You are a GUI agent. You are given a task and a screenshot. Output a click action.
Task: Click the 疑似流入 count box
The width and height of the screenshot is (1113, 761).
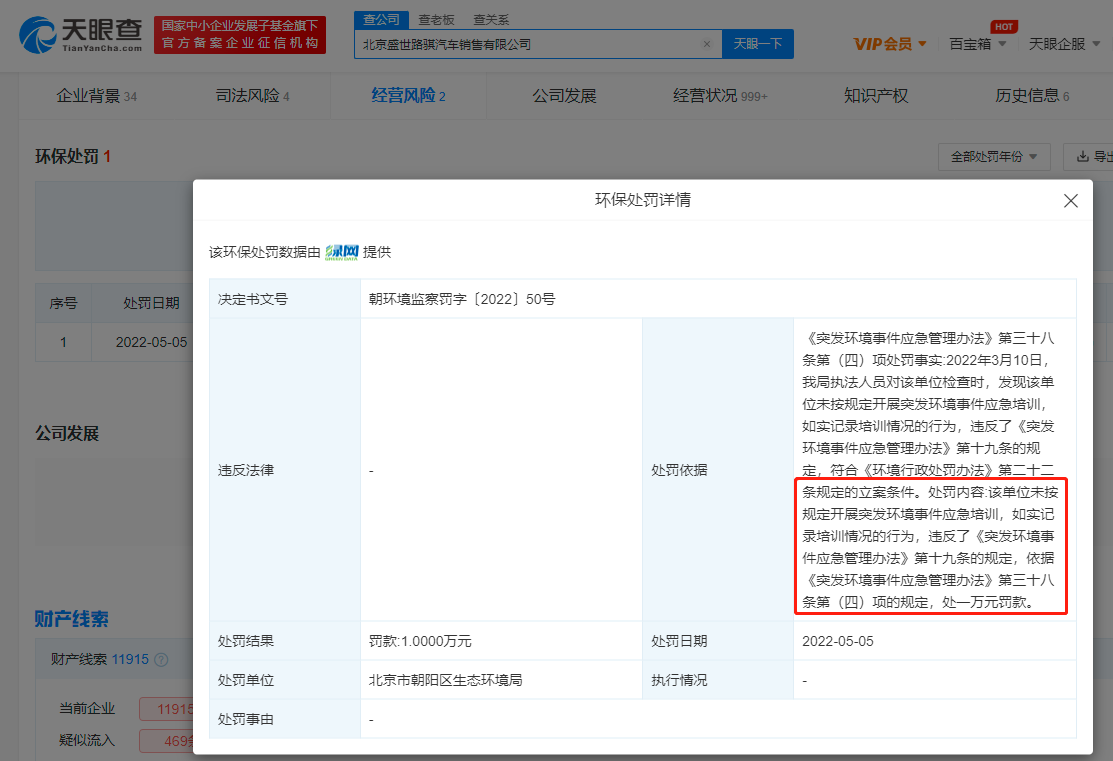click(x=167, y=740)
